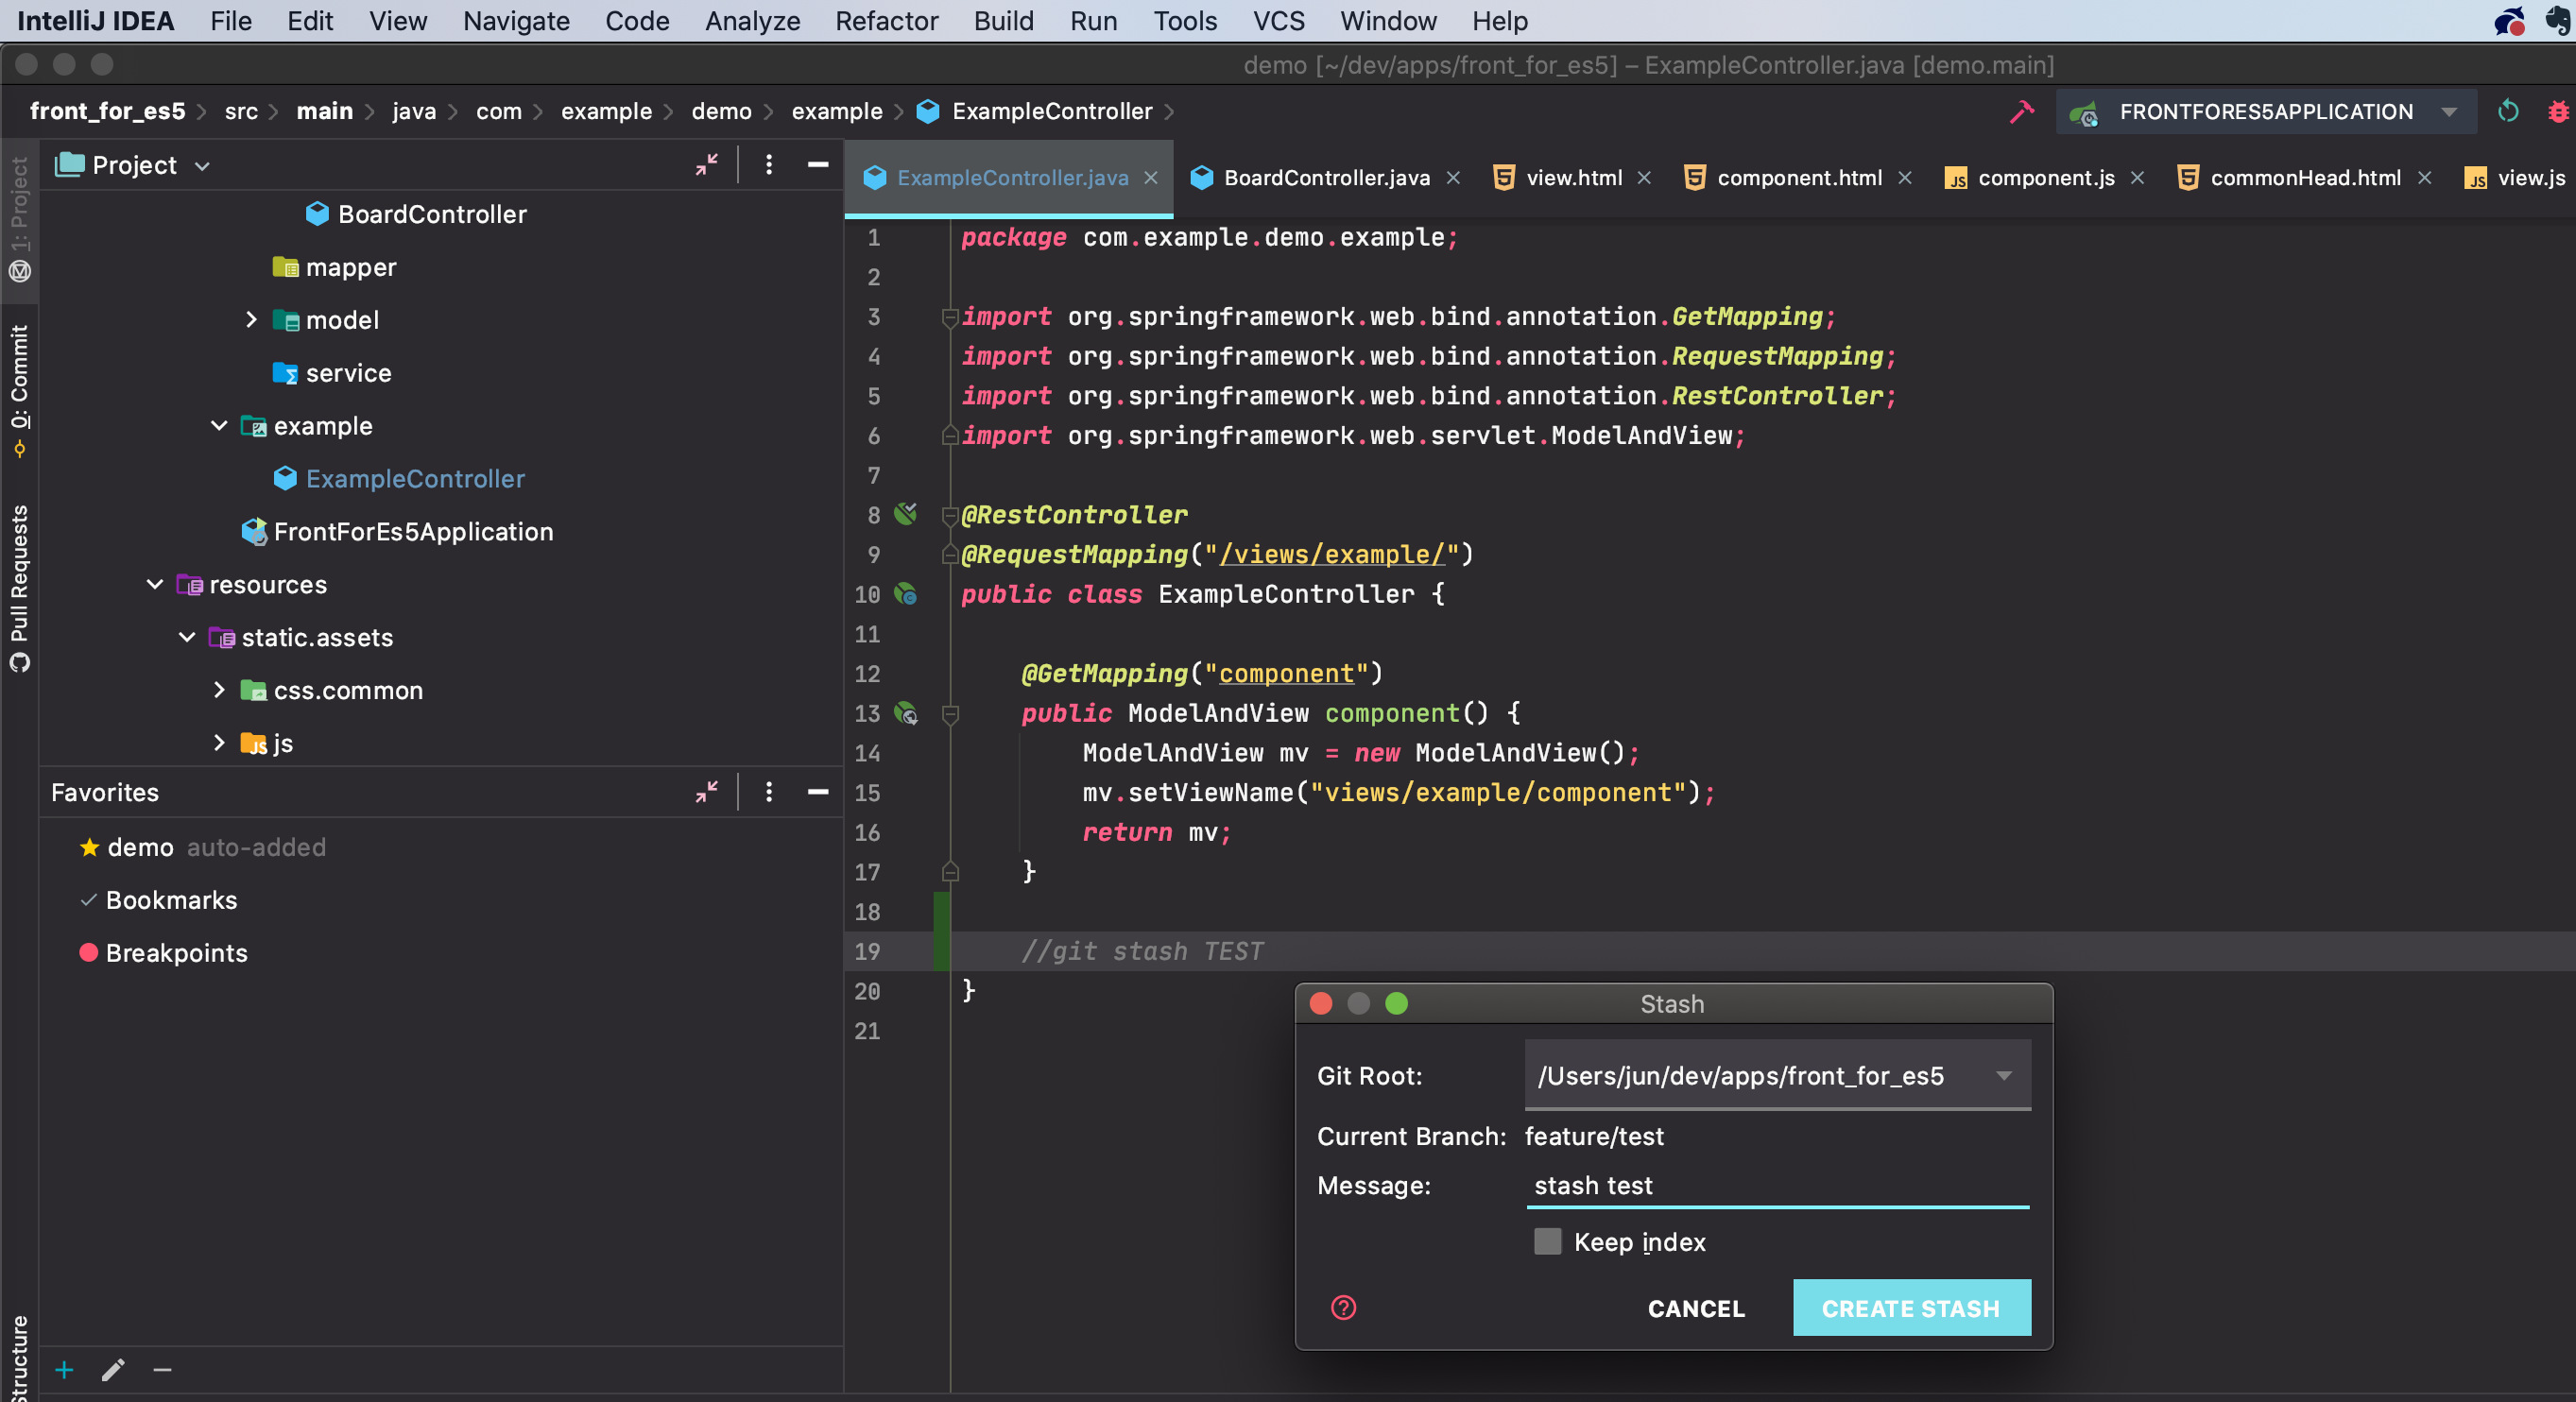The height and width of the screenshot is (1402, 2576).
Task: Collapse the resources folder
Action: pos(155,584)
